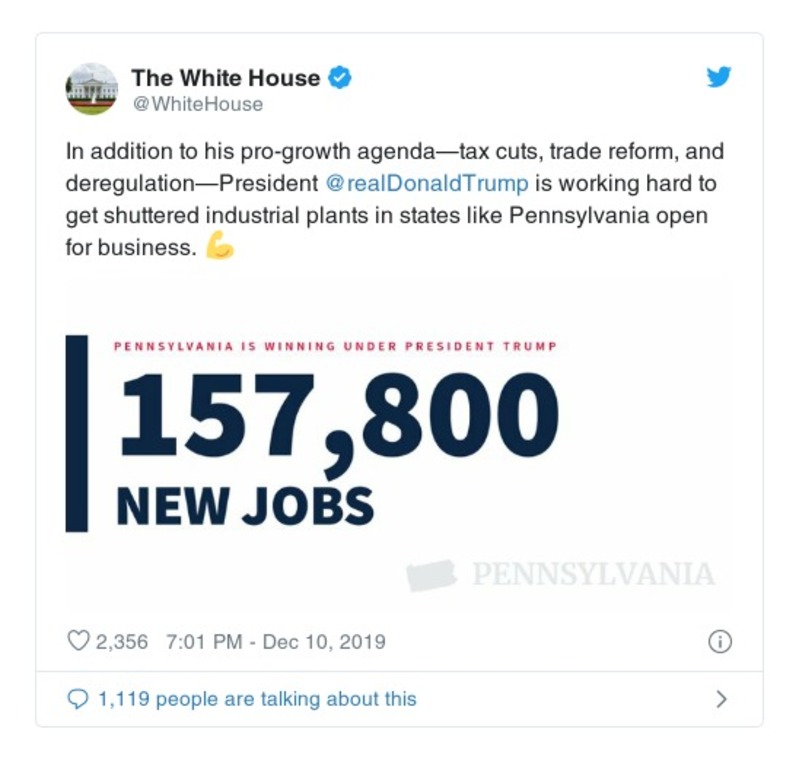The height and width of the screenshot is (764, 799).
Task: Click the White House profile avatar
Action: point(92,89)
